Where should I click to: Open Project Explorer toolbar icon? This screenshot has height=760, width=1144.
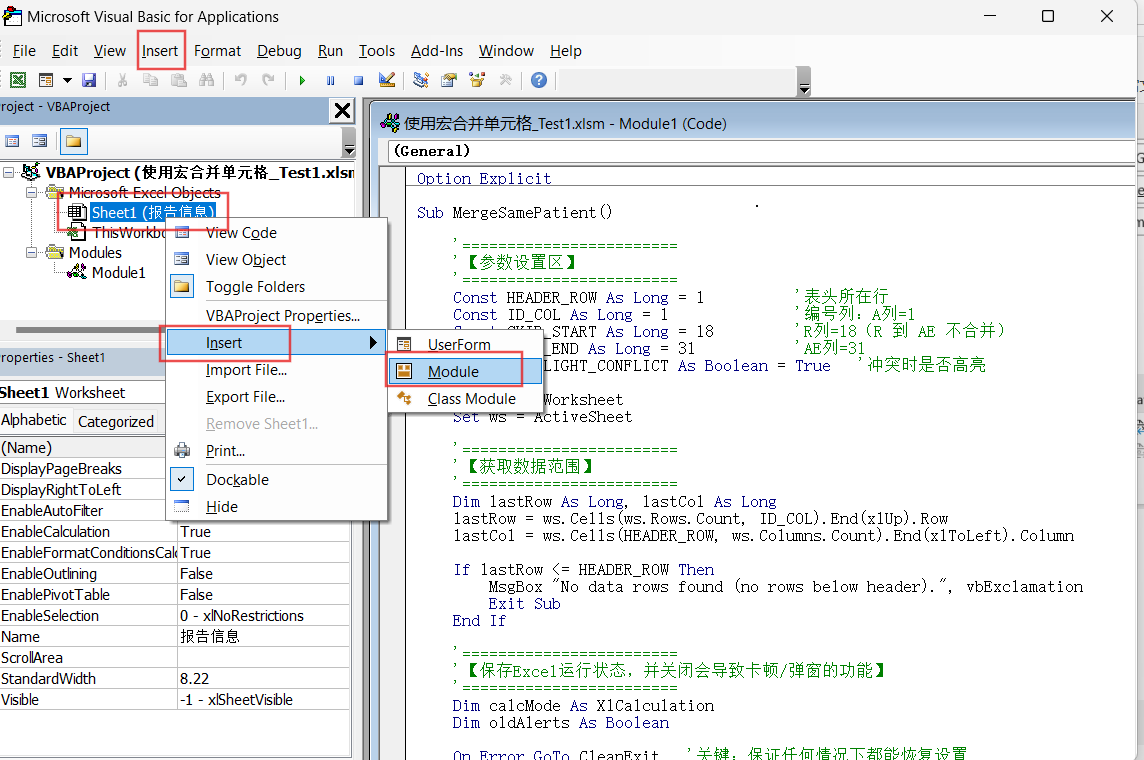click(420, 80)
